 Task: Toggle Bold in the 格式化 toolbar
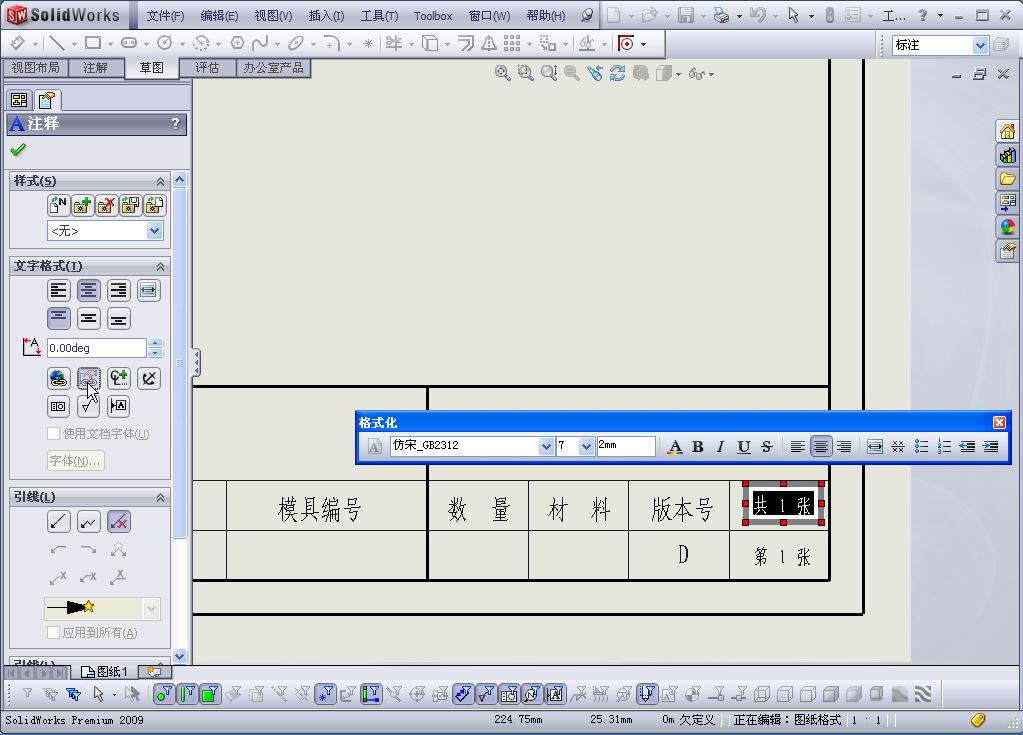coord(697,447)
